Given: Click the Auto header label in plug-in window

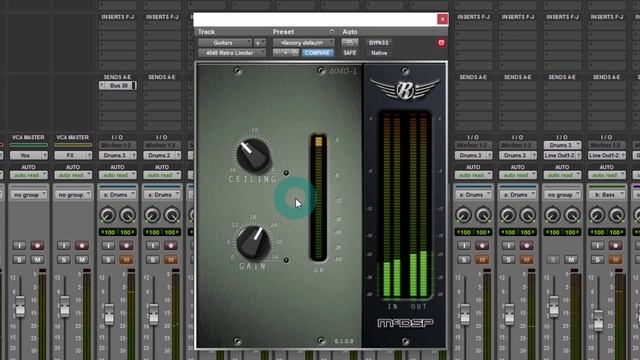Looking at the screenshot, I should [x=350, y=32].
